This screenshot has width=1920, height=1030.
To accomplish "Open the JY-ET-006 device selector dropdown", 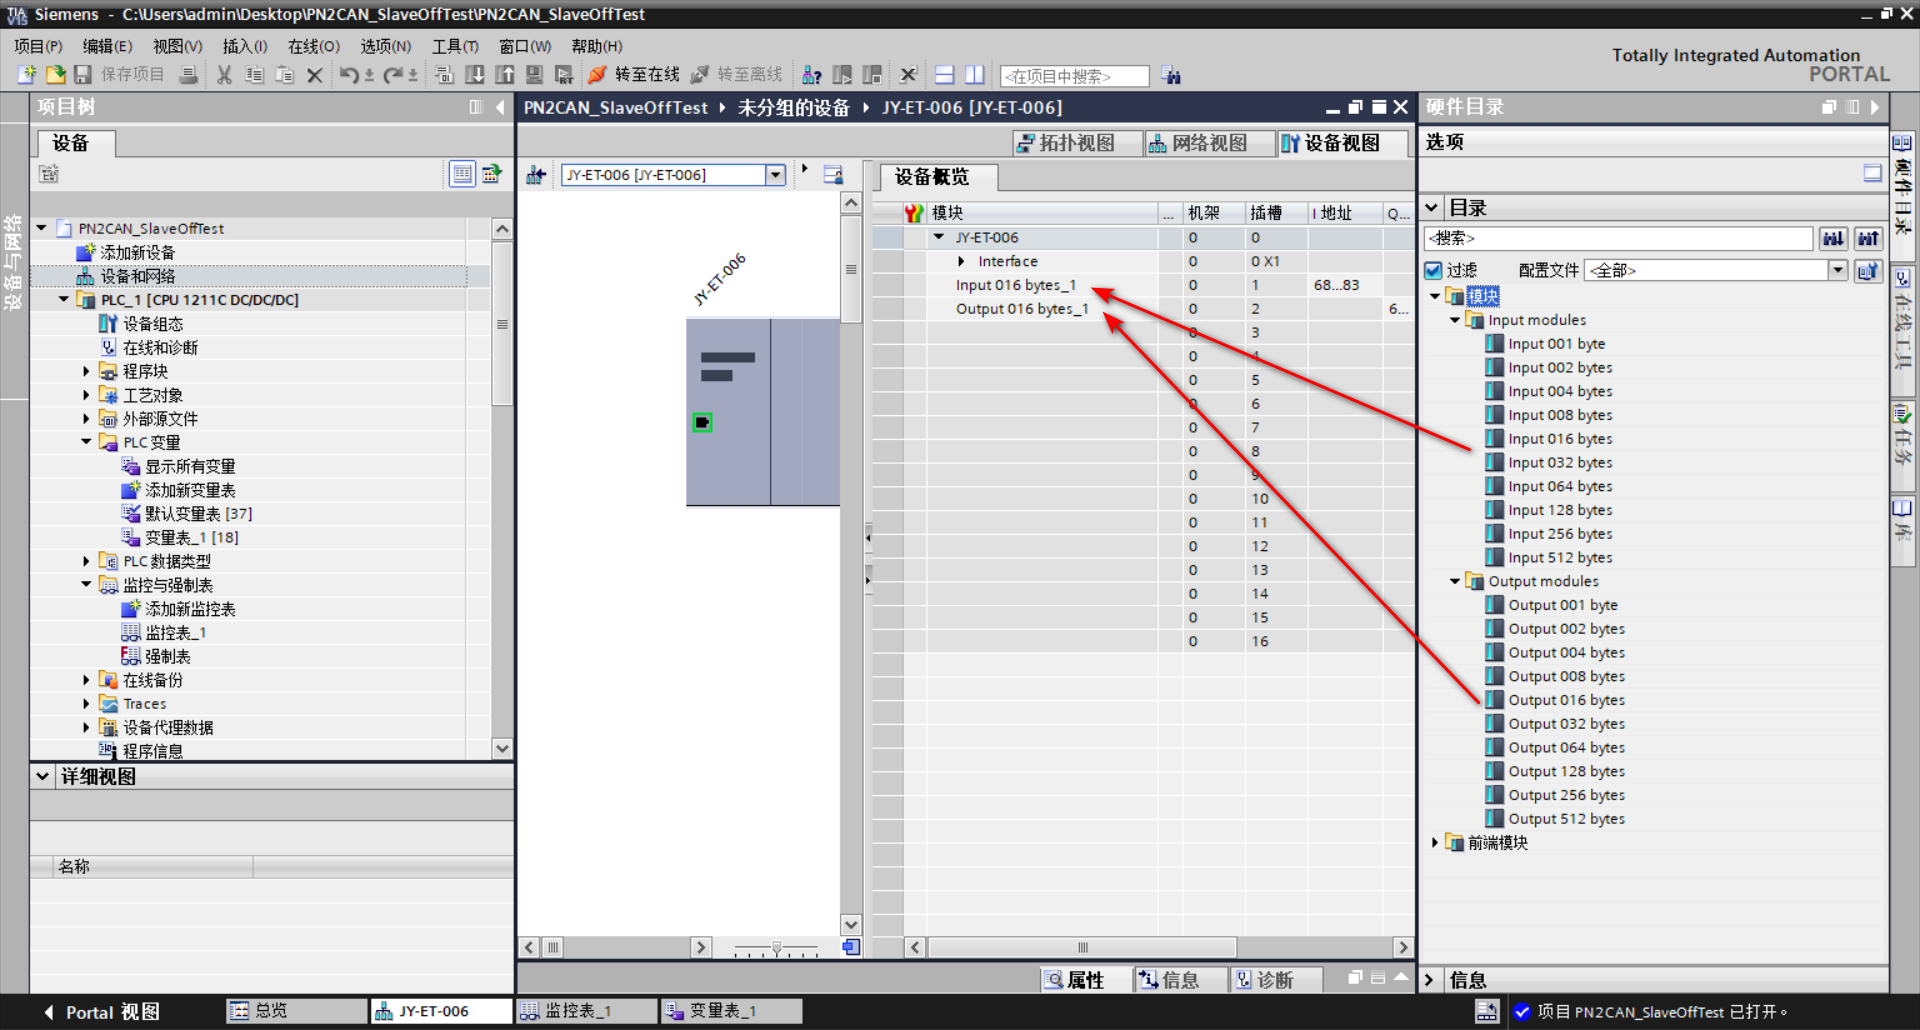I will (775, 175).
